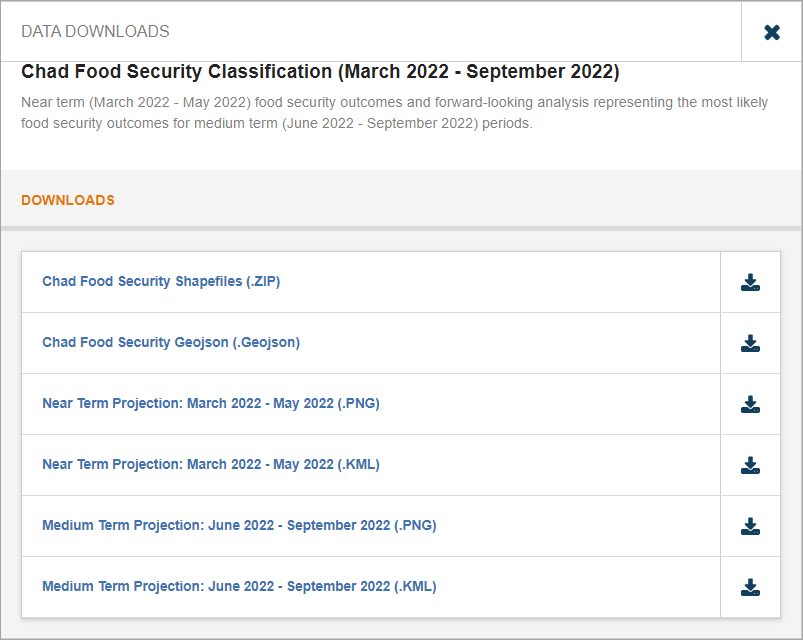Image resolution: width=803 pixels, height=640 pixels.
Task: Download Near Term Projection PNG via icon
Action: coord(750,404)
